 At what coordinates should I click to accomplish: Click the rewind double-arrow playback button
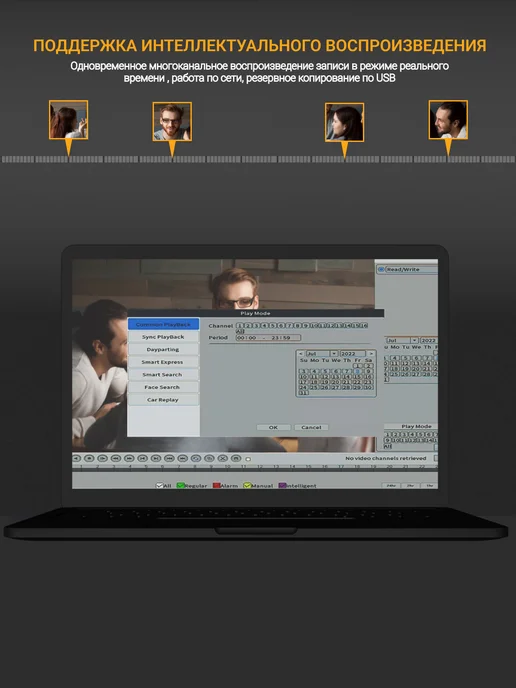click(x=116, y=458)
